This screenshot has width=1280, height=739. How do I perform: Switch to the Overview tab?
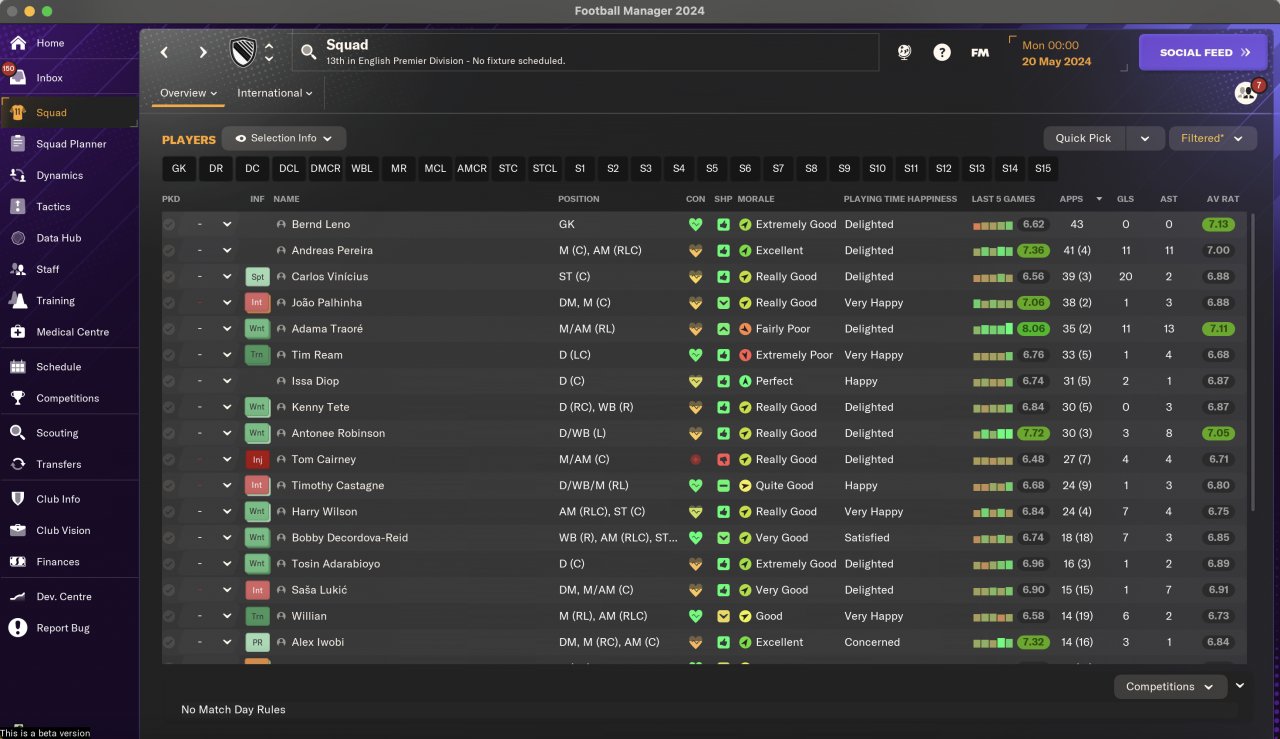coord(189,93)
